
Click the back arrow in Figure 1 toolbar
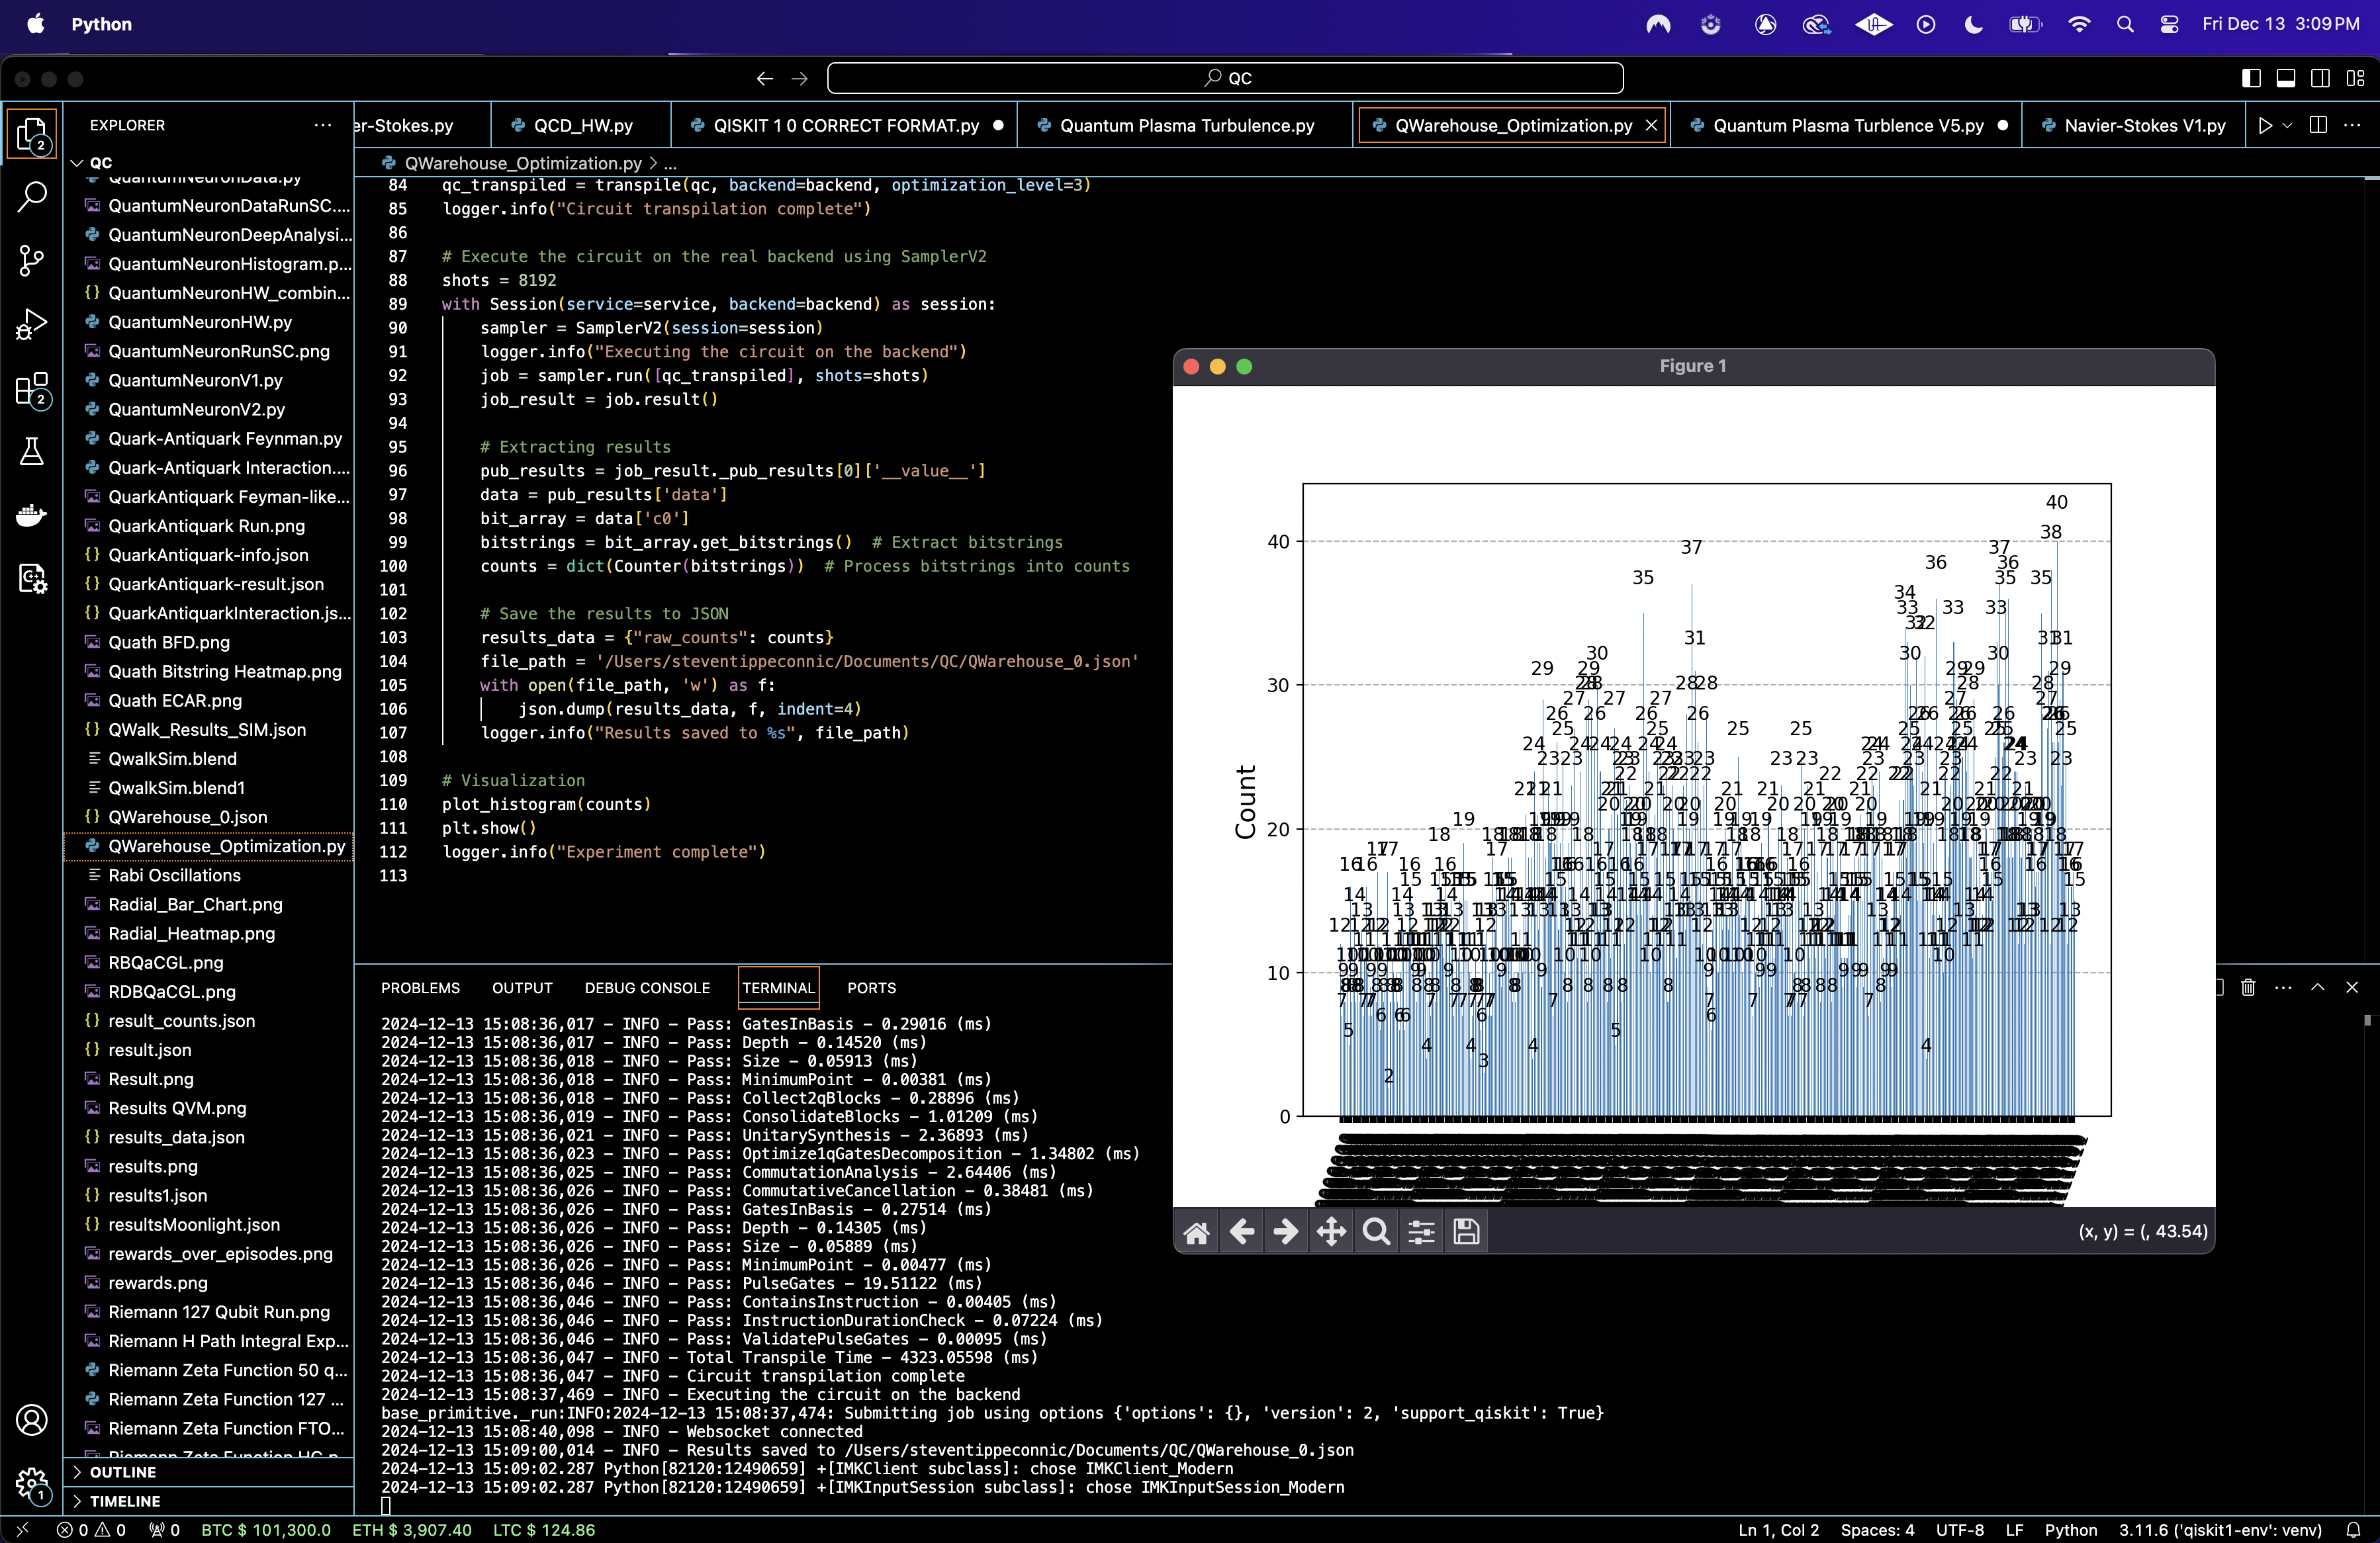(1242, 1231)
